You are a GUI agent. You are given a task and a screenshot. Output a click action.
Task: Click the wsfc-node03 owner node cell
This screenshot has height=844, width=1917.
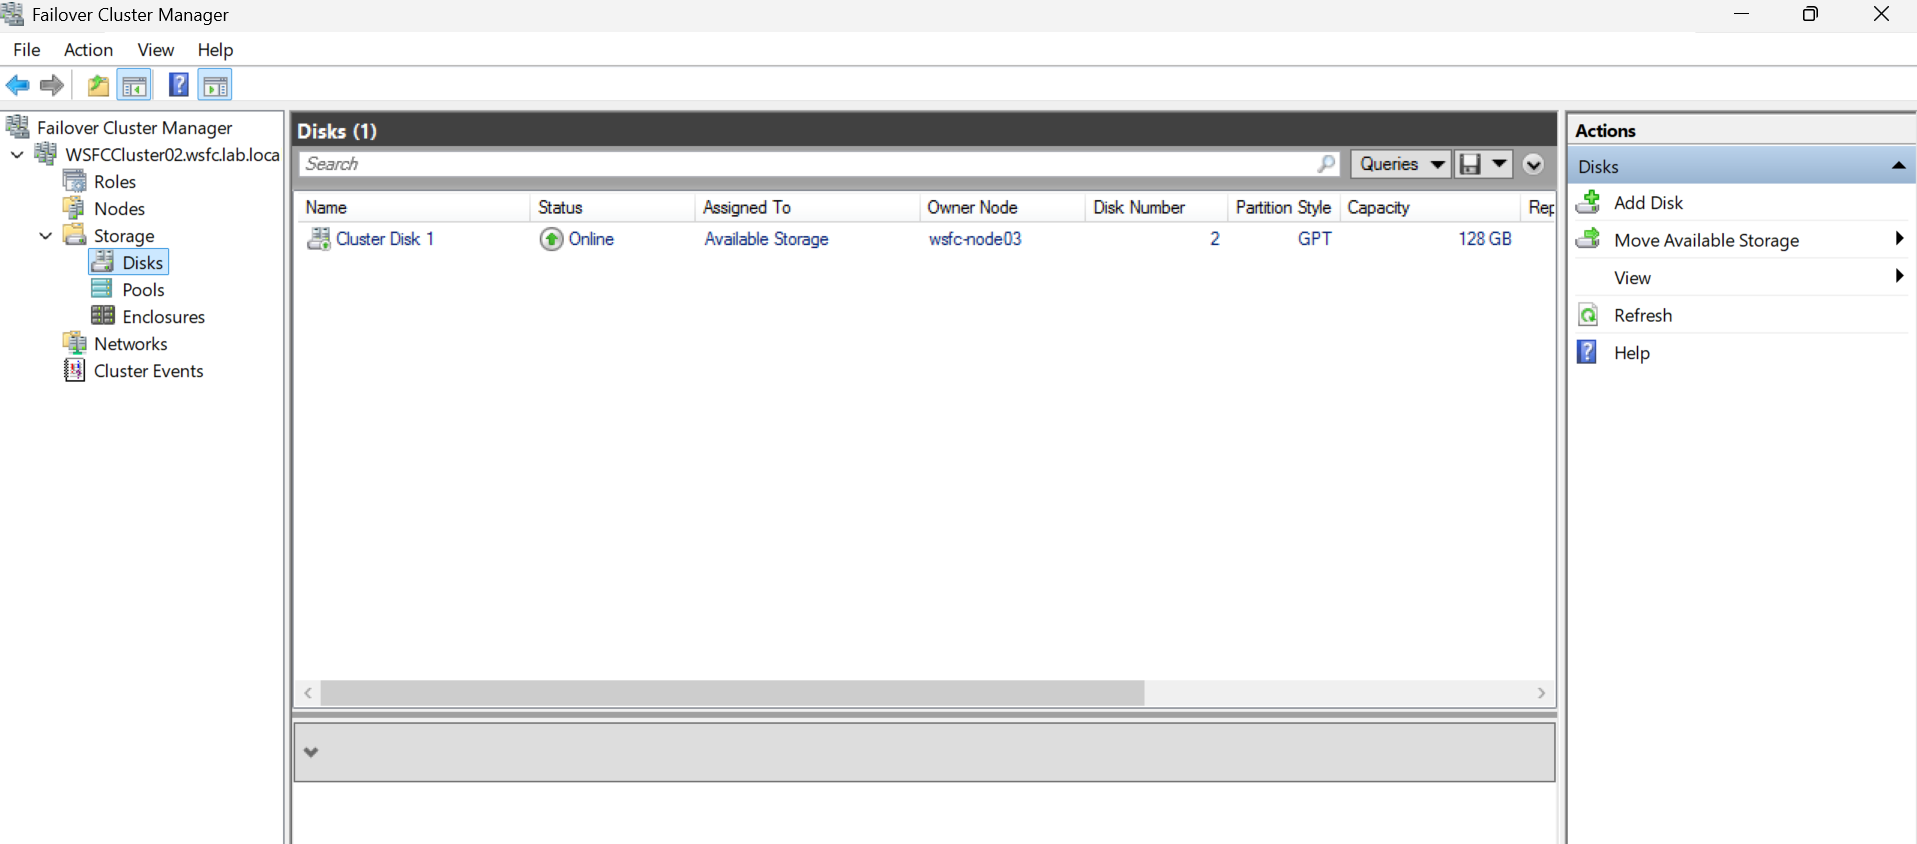975,239
